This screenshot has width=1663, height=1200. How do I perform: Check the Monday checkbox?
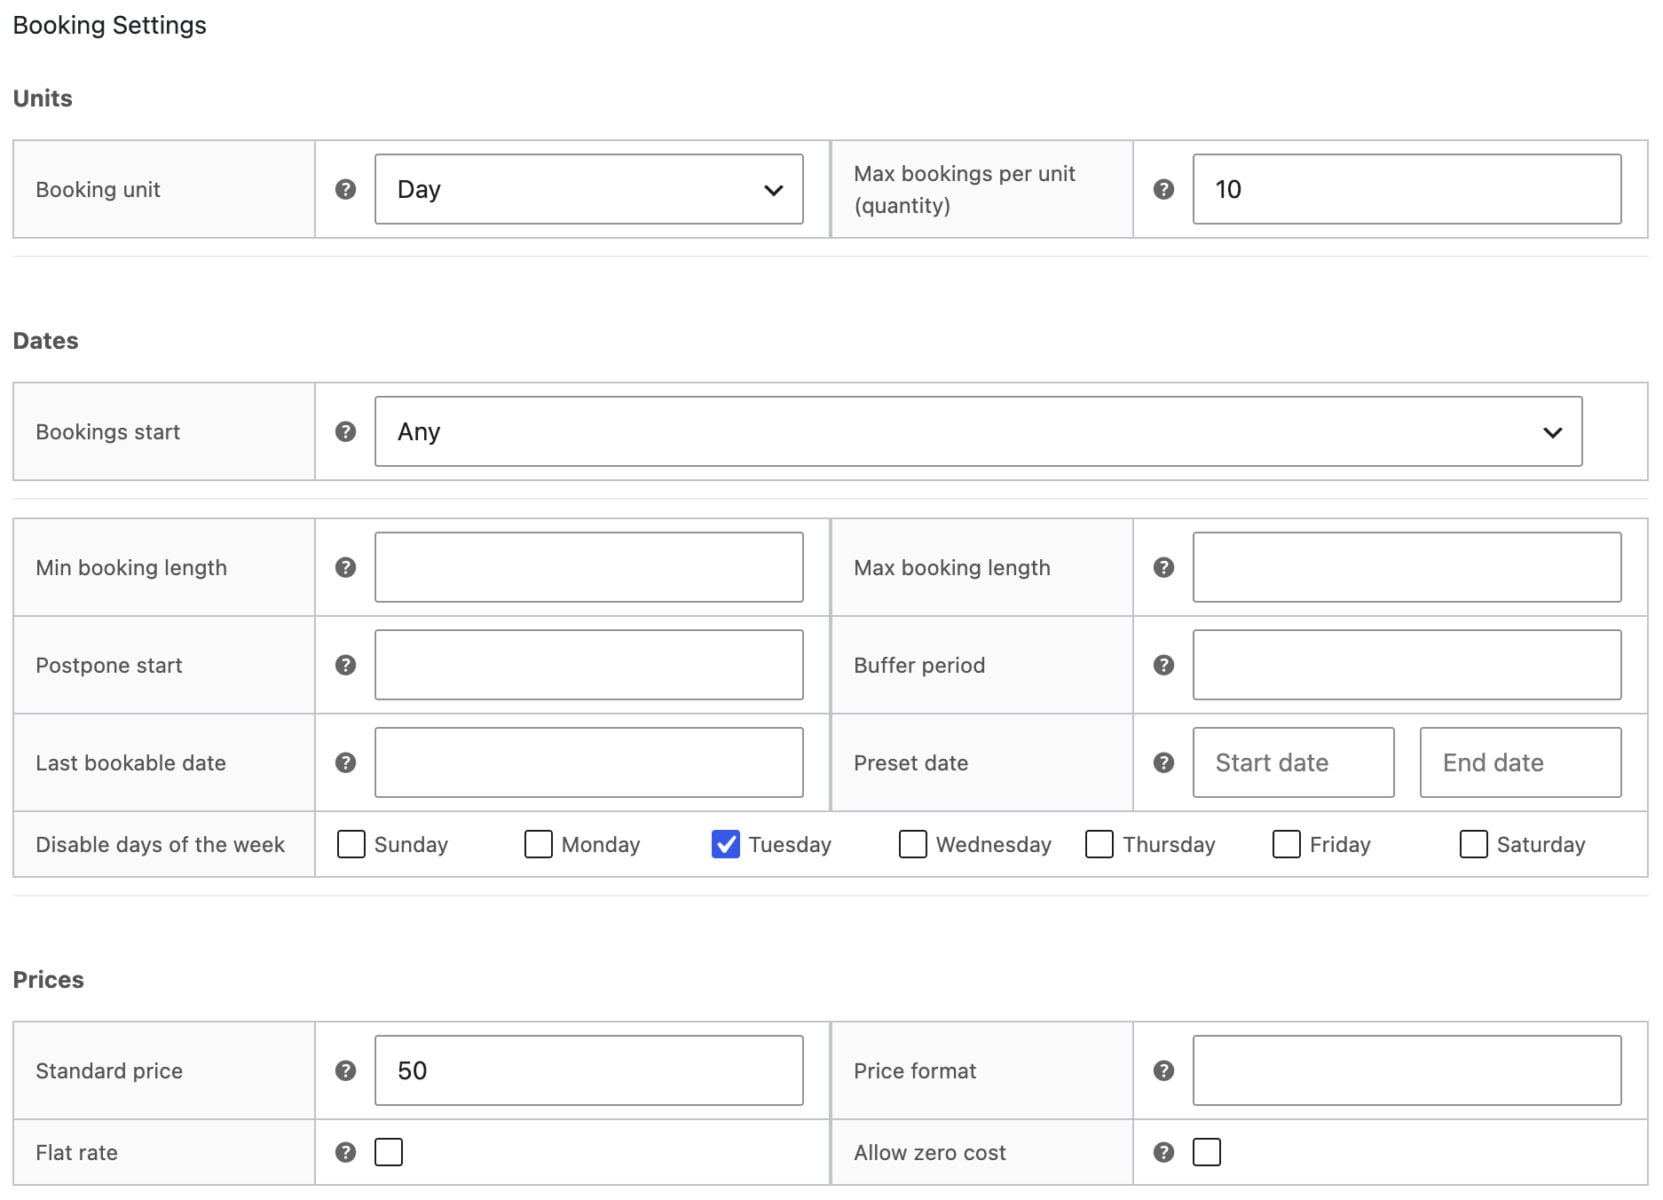point(538,844)
